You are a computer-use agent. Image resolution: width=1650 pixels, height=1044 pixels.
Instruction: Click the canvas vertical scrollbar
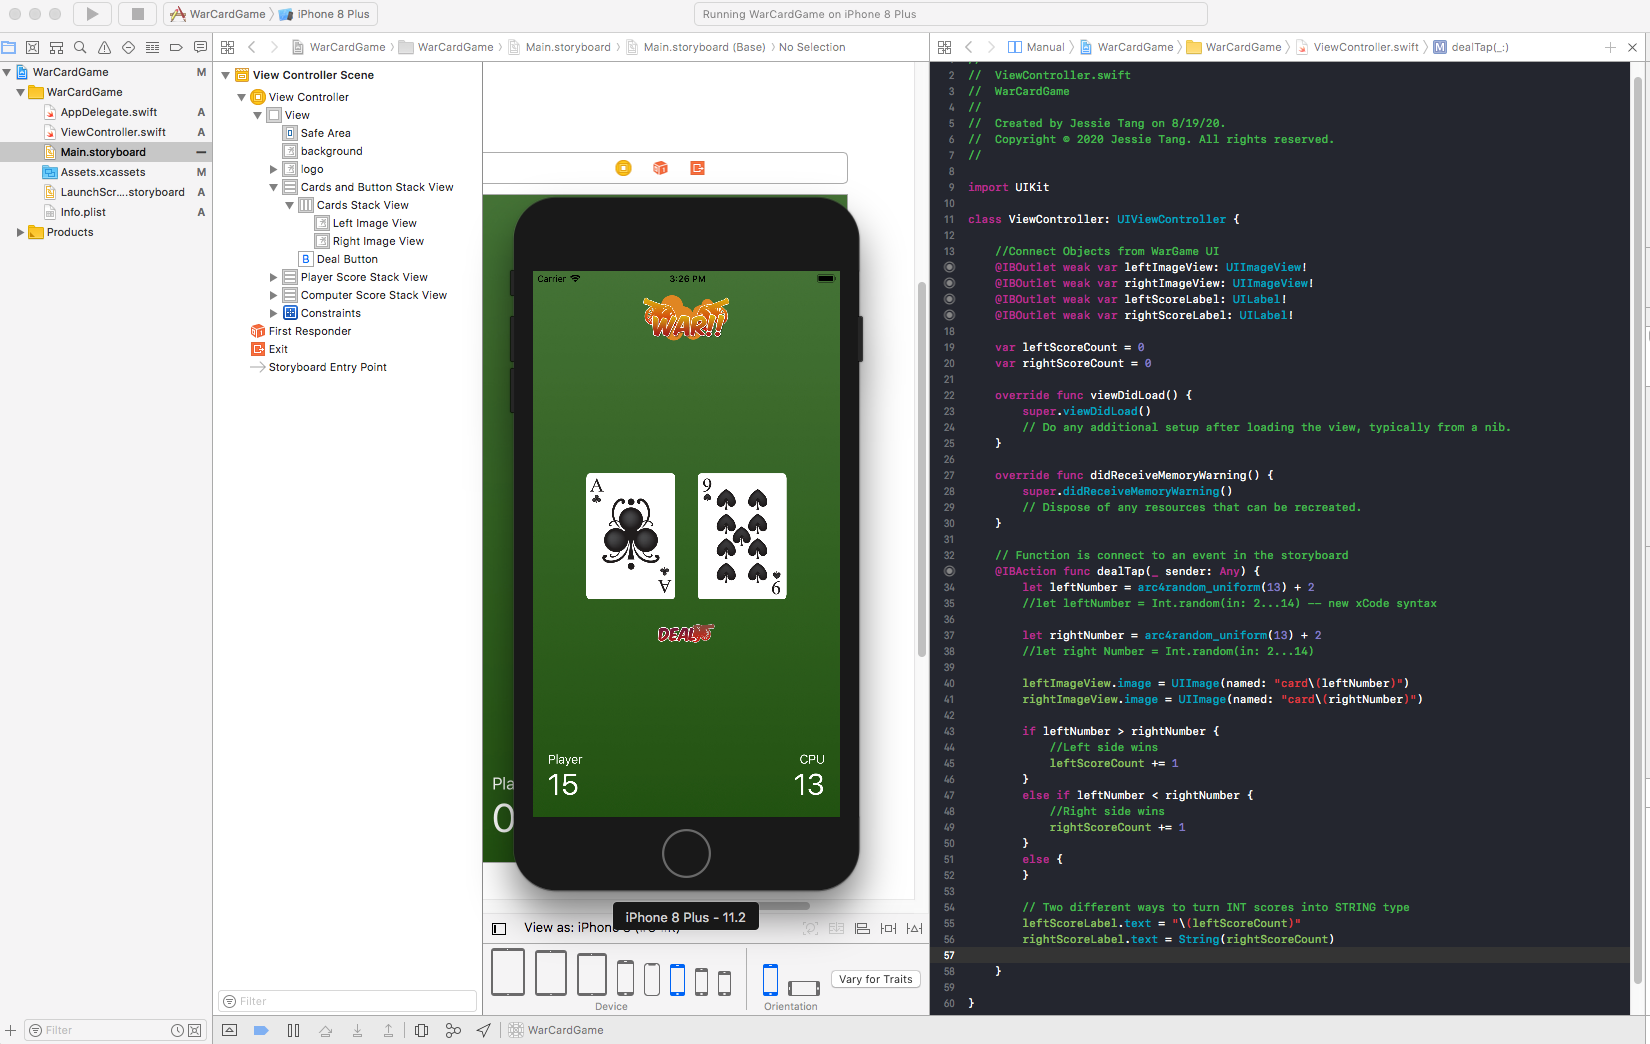(921, 470)
